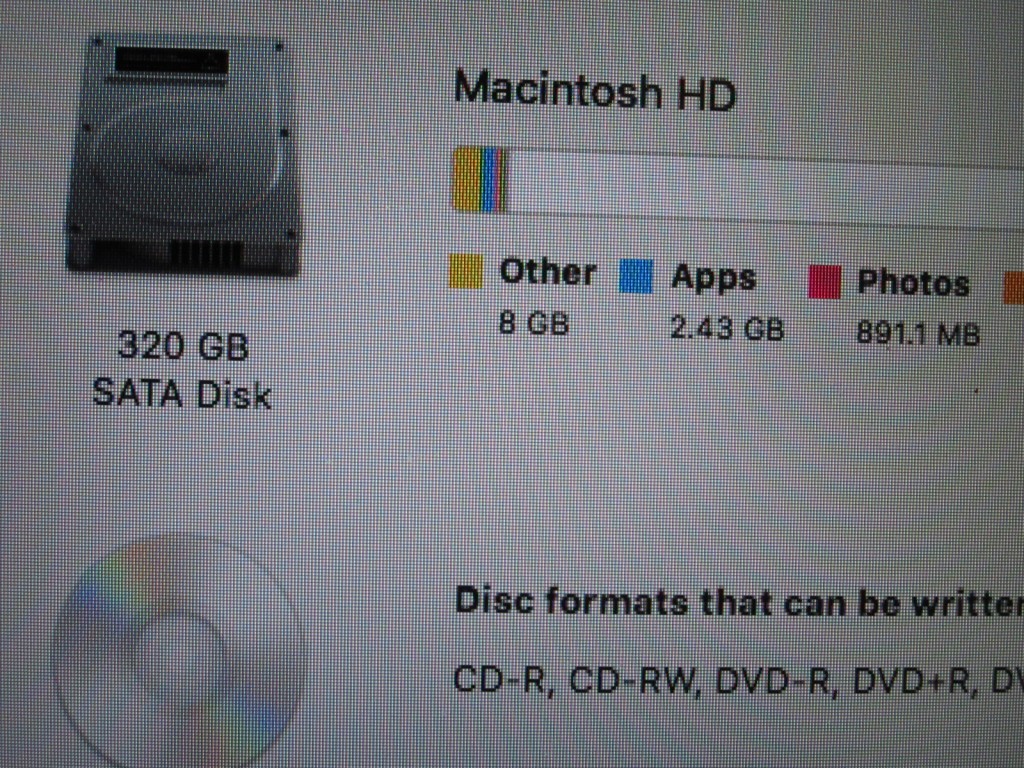Click the blue segment of storage bar
This screenshot has width=1024, height=768.
(x=490, y=180)
